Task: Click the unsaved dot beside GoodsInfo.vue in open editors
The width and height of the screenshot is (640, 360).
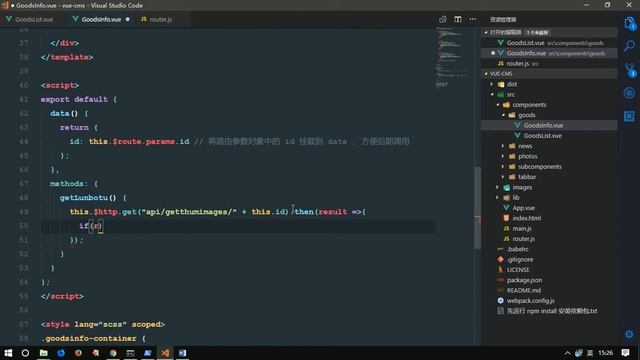Action: point(493,53)
